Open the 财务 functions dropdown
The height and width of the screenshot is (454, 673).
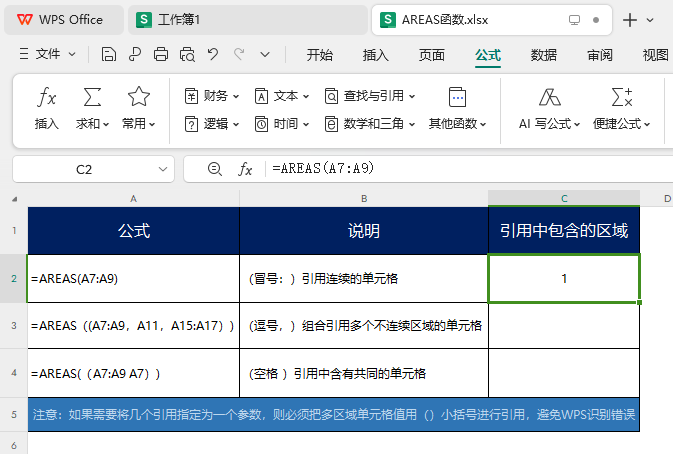tap(212, 96)
